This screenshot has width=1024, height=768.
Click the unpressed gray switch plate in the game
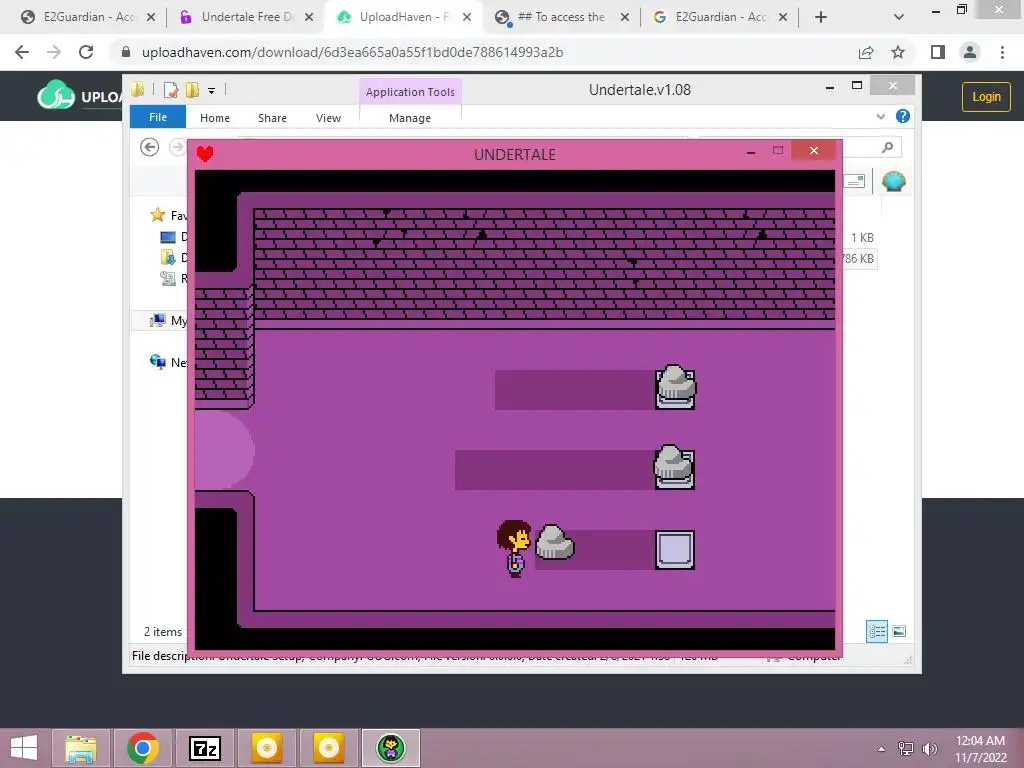pyautogui.click(x=675, y=550)
